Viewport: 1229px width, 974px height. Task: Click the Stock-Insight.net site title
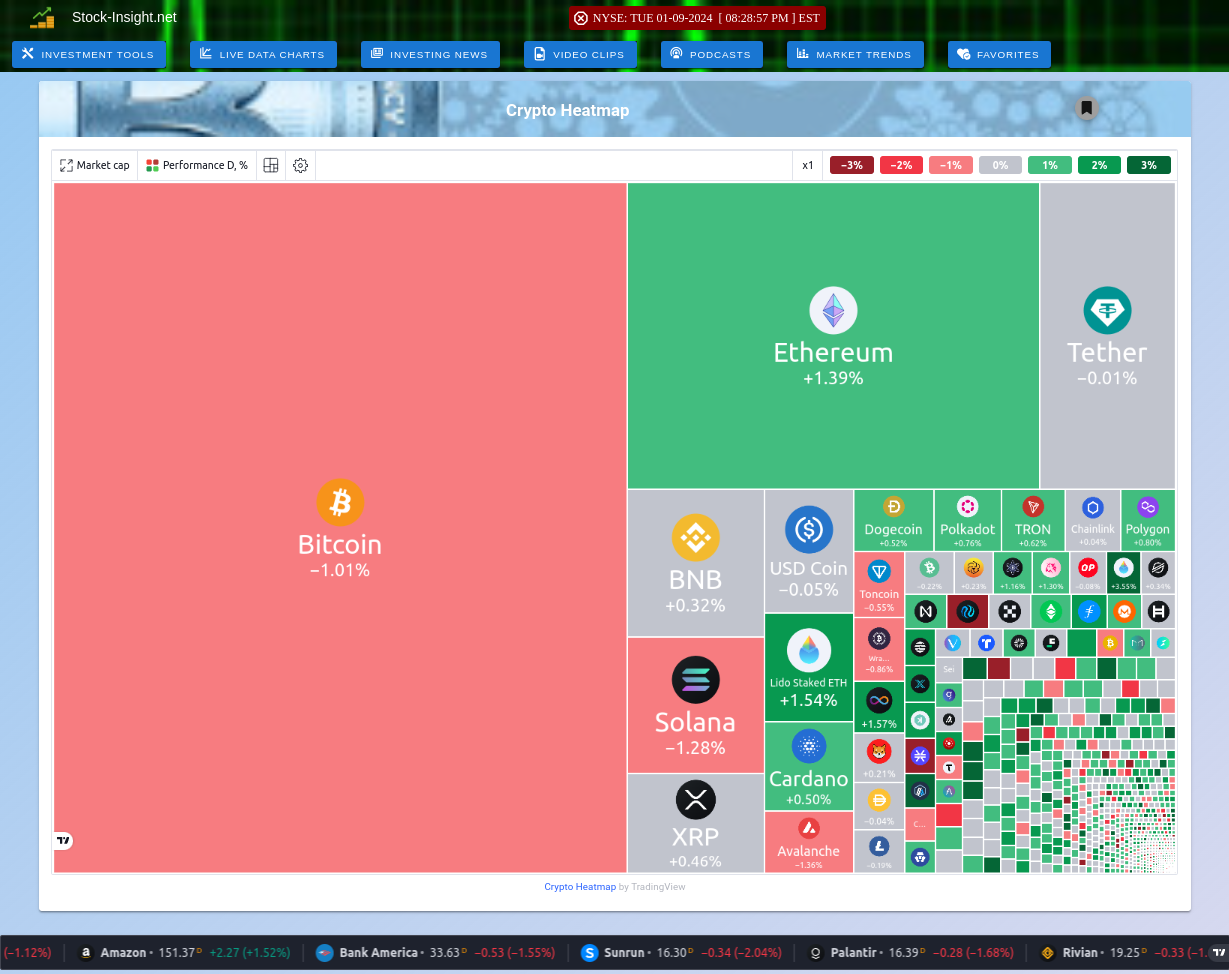[x=124, y=17]
